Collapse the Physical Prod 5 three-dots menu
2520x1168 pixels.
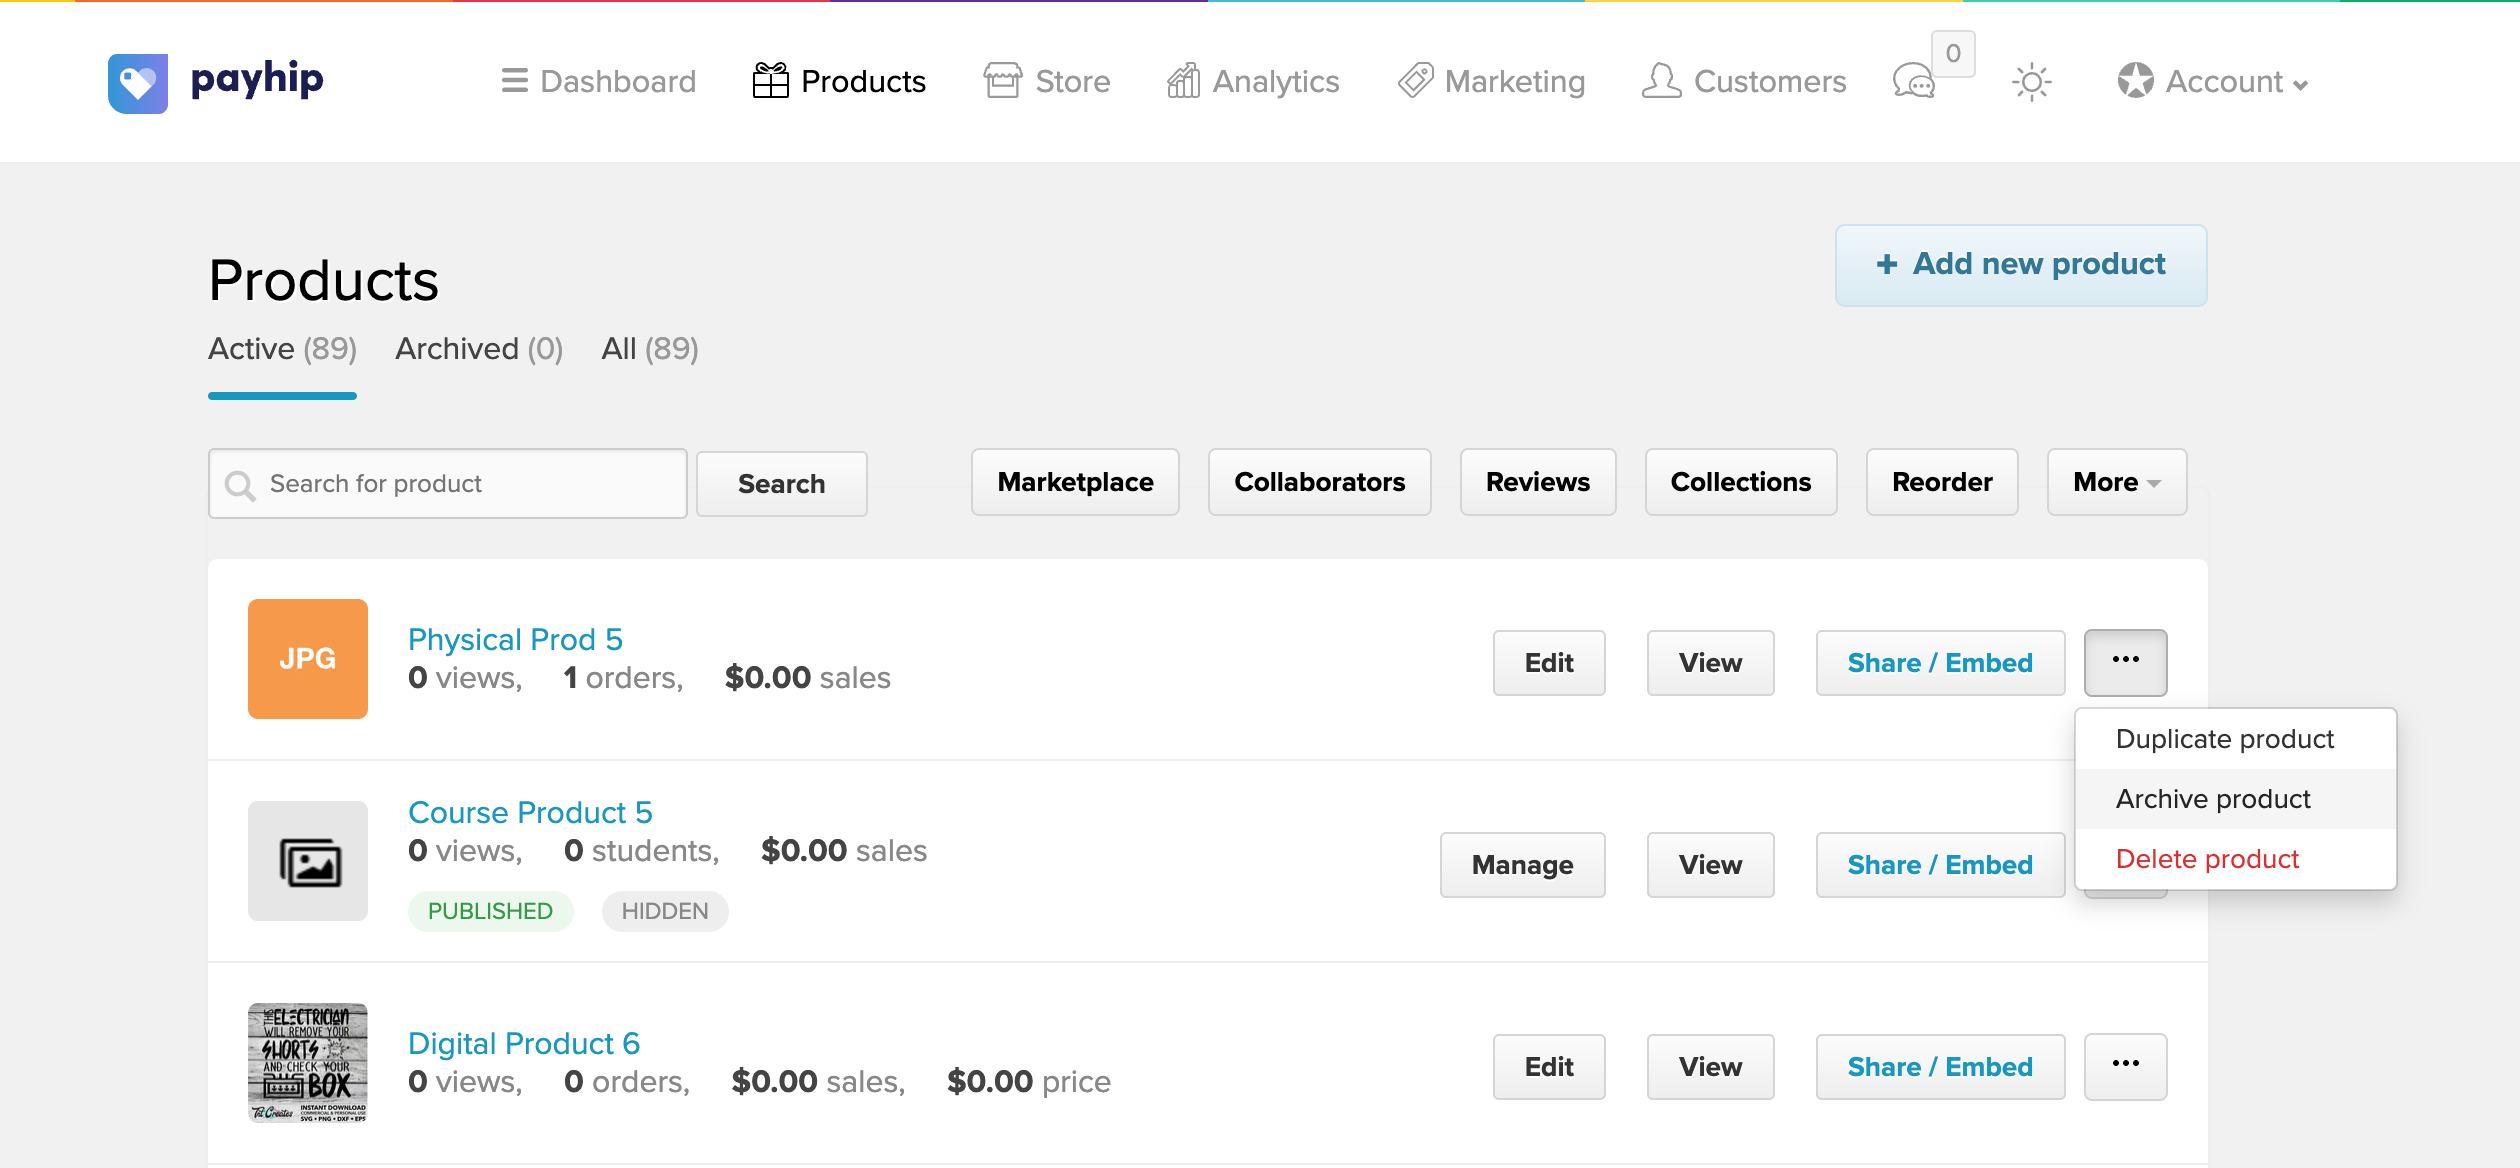(x=2125, y=662)
